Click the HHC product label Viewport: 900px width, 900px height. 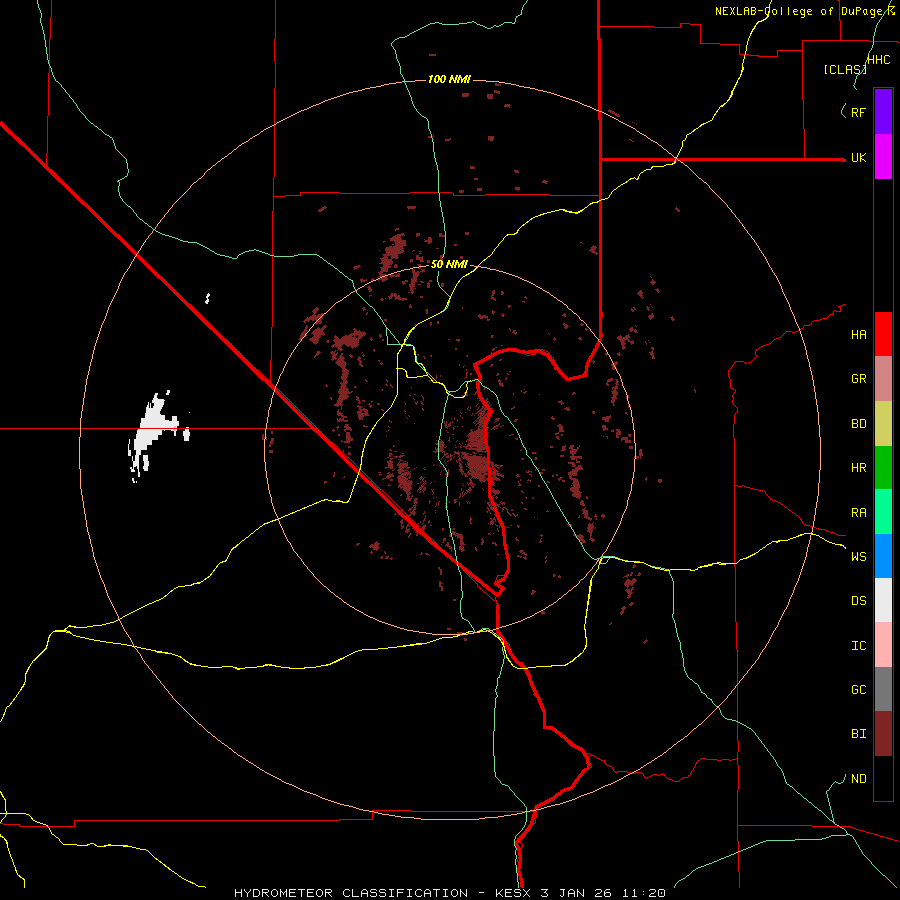coord(879,60)
